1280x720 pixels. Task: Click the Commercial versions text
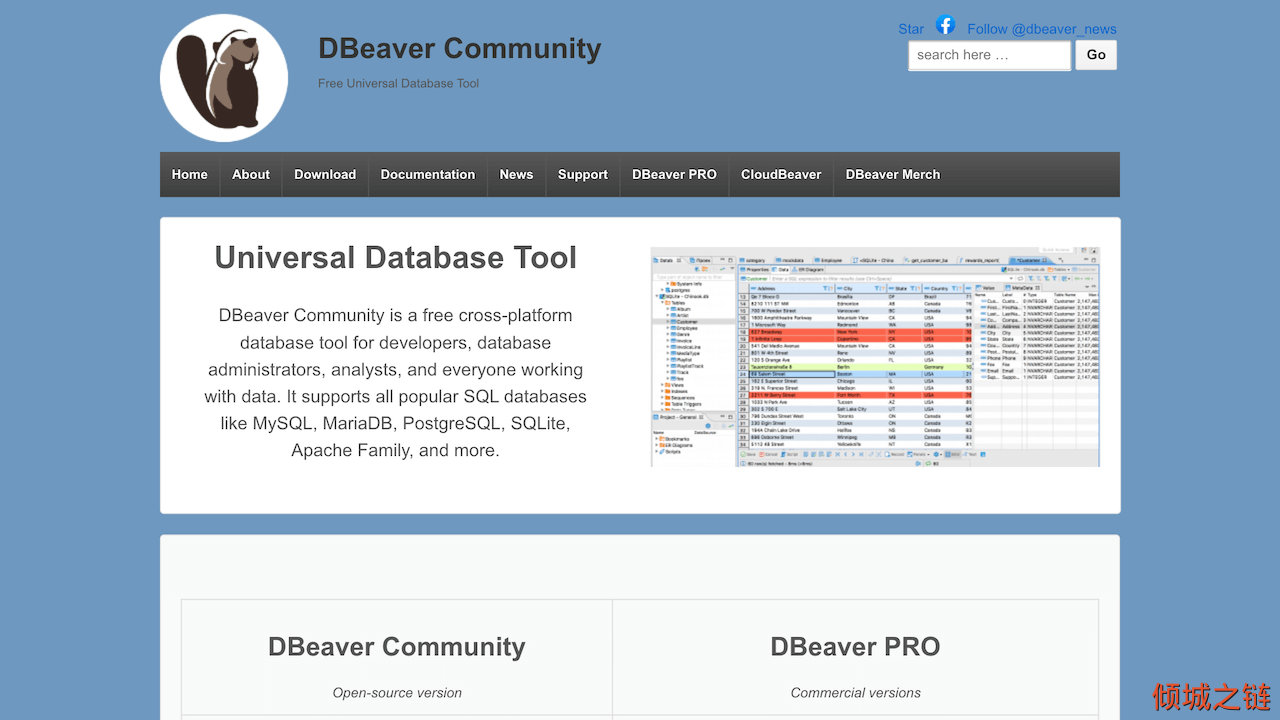coord(856,692)
